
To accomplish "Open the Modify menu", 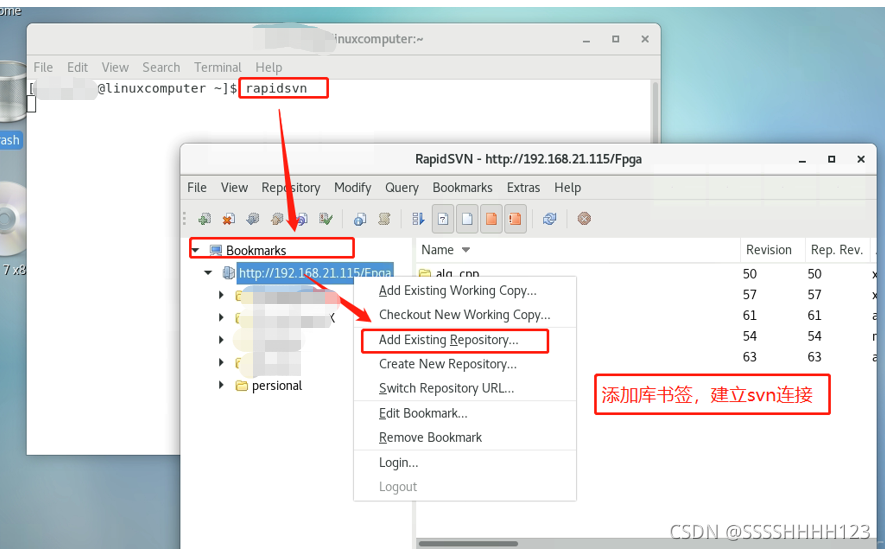I will 353,187.
